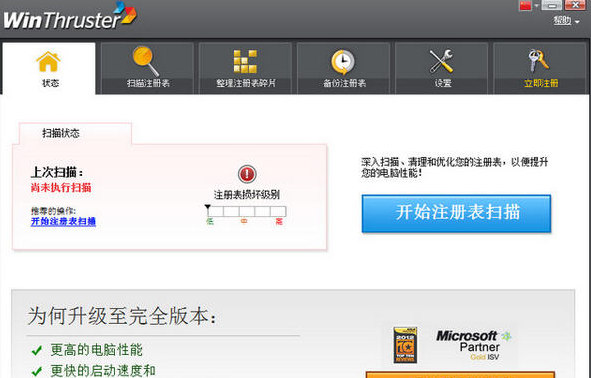Viewport: 591px width, 378px height.
Task: Click the WinThruster logo
Action: [x=70, y=17]
